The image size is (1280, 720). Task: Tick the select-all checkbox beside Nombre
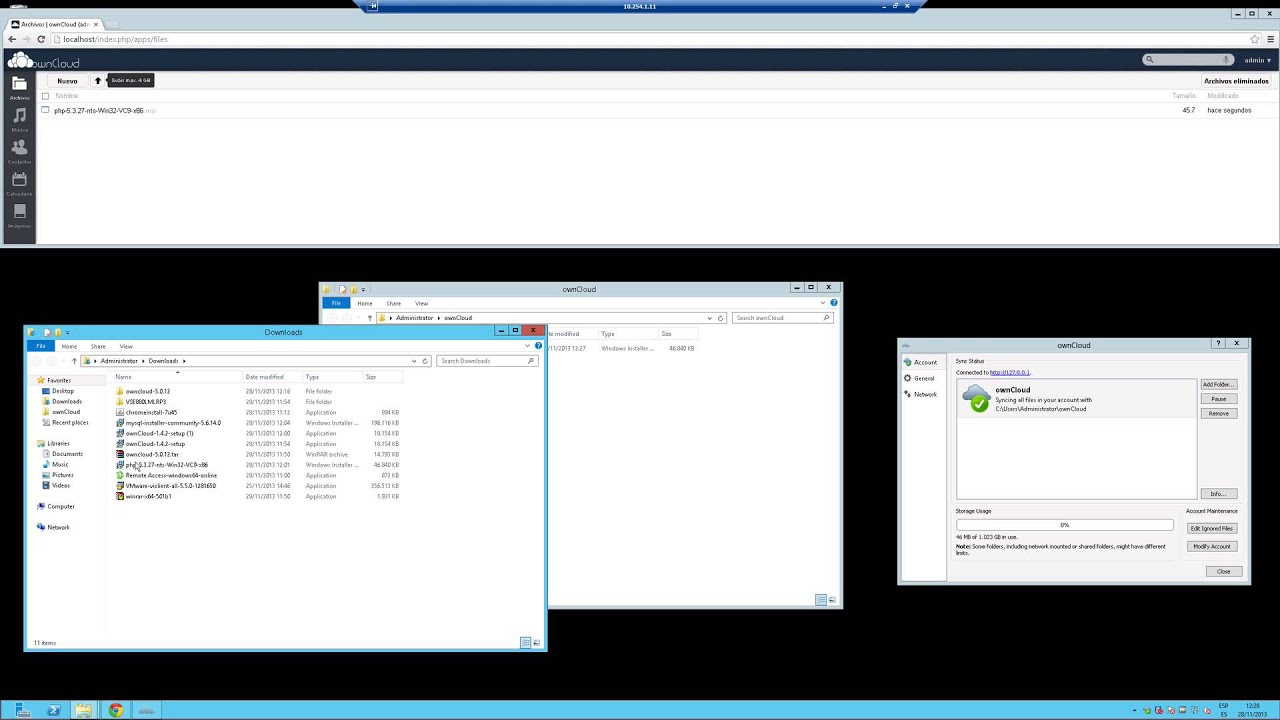click(45, 96)
